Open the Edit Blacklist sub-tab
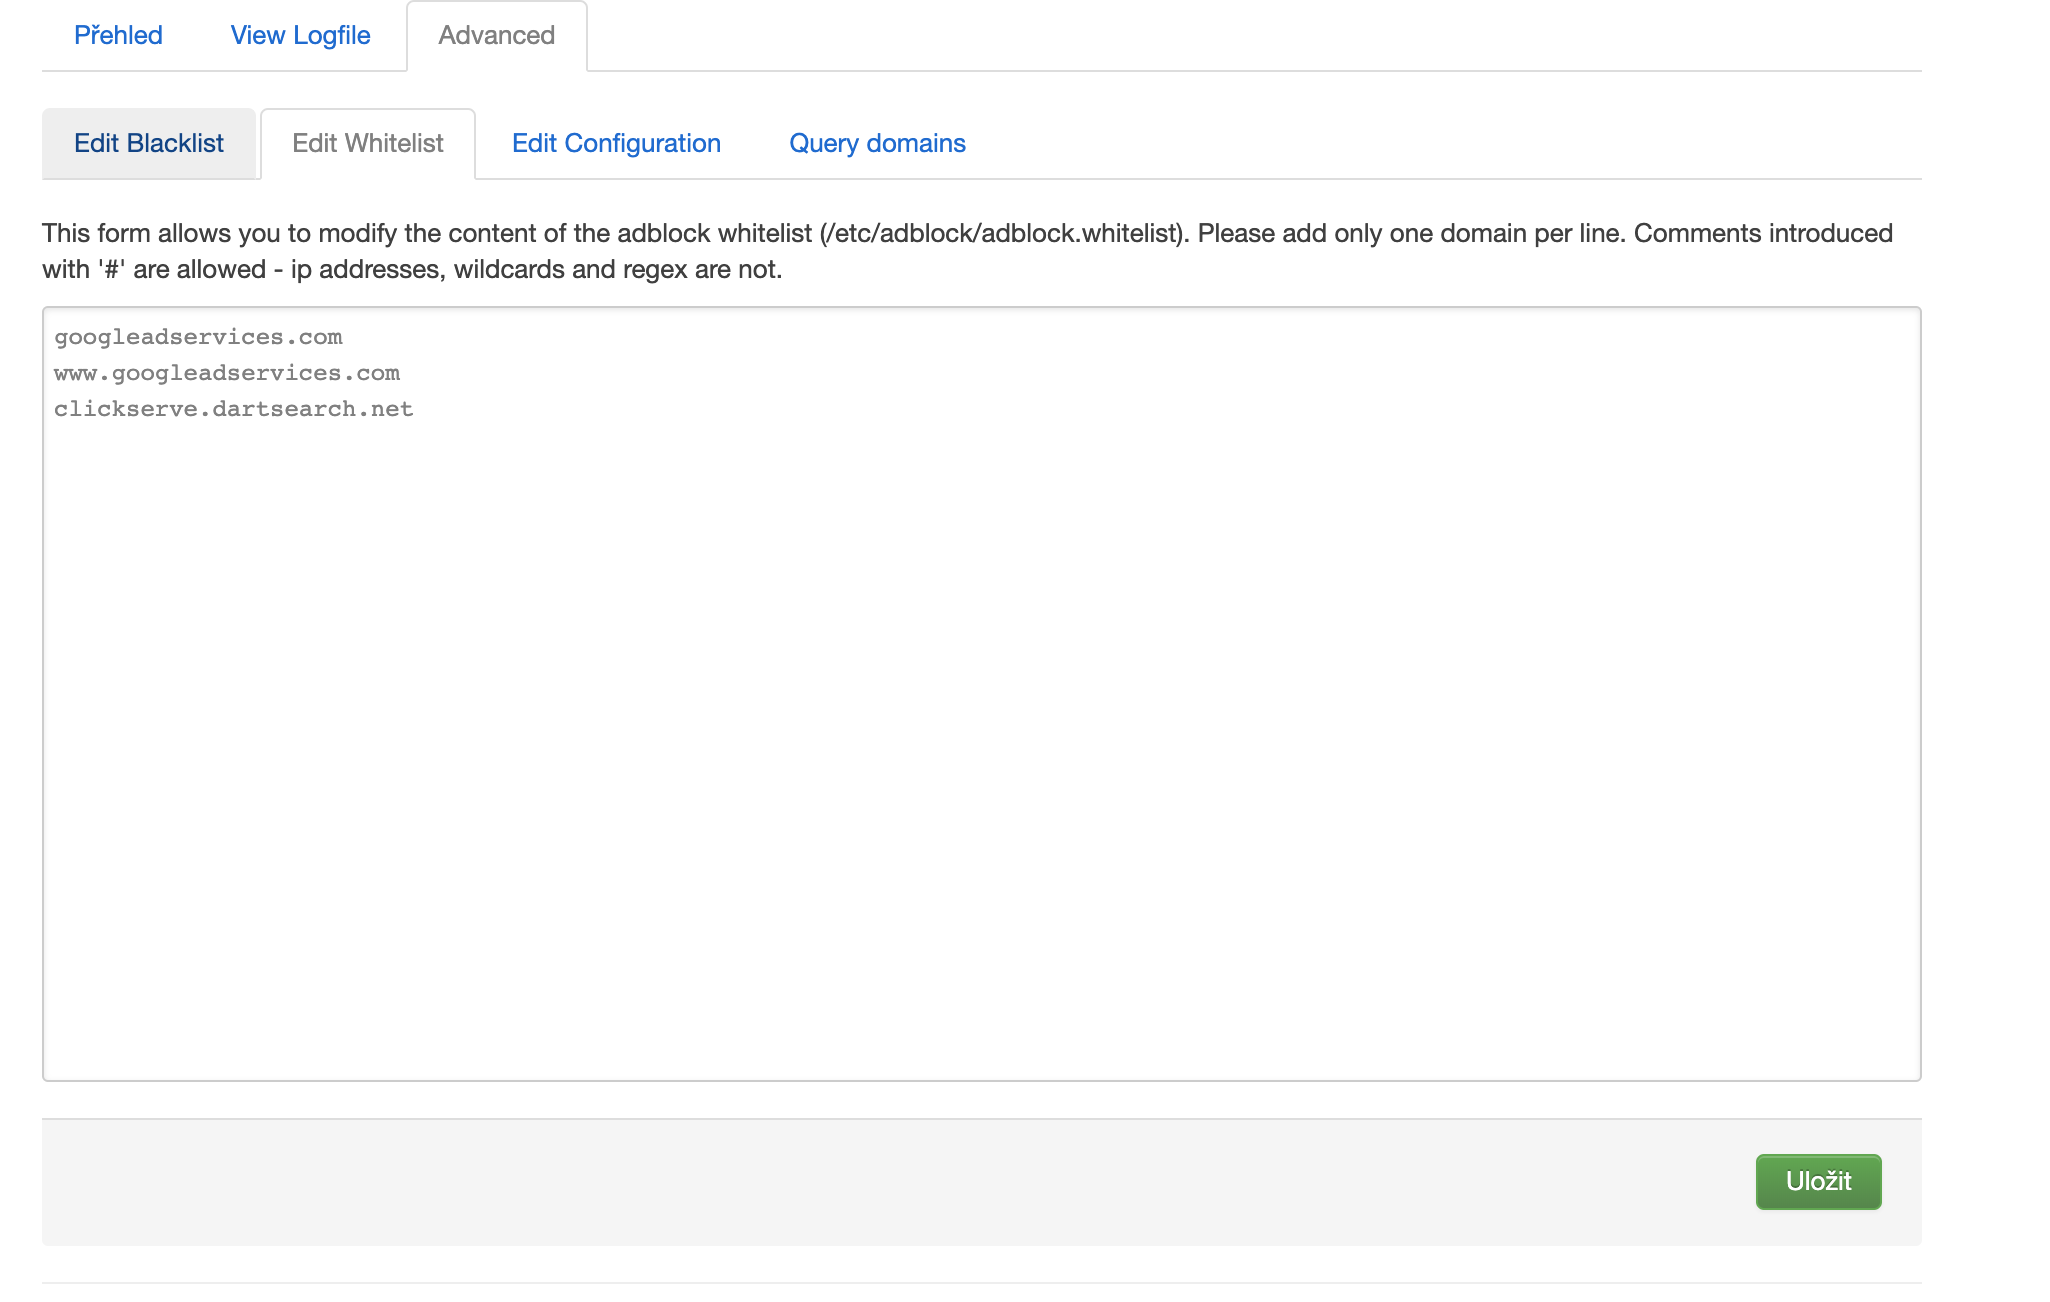 click(149, 143)
